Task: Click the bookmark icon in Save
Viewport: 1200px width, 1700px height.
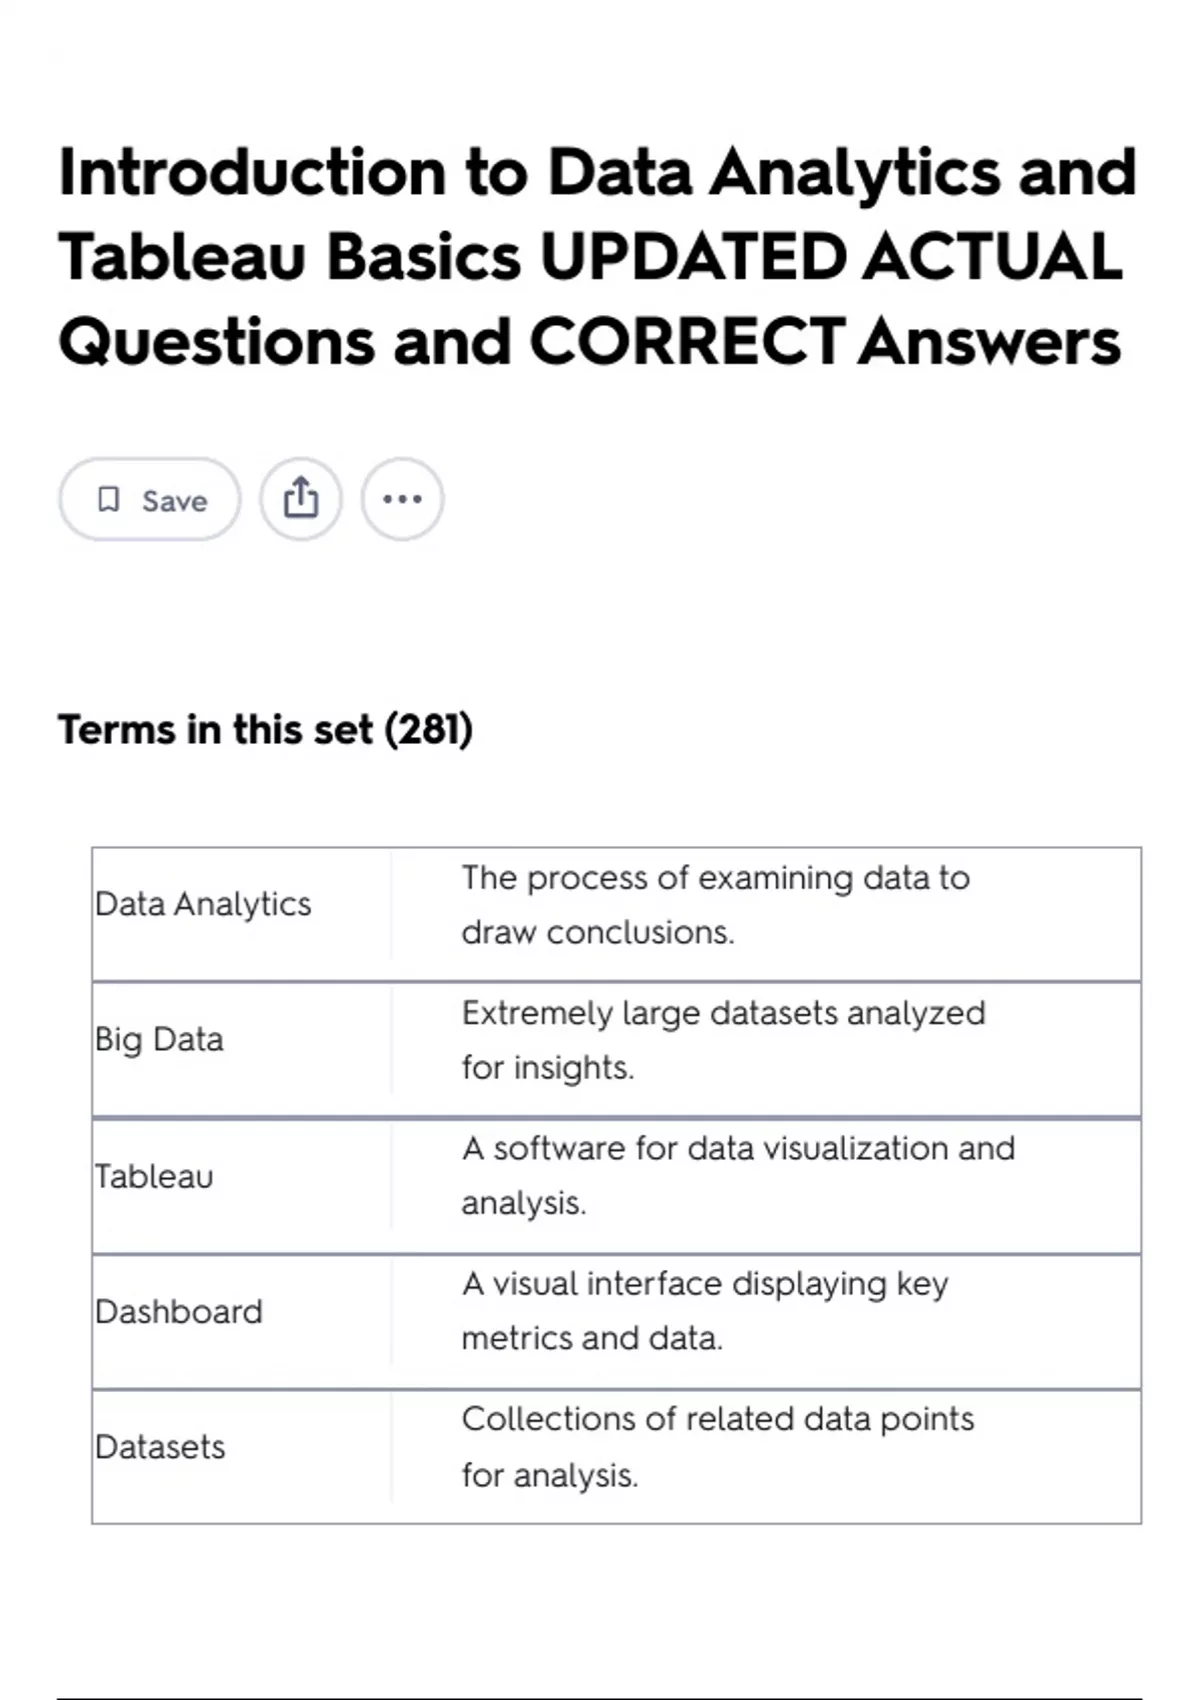Action: click(x=108, y=499)
